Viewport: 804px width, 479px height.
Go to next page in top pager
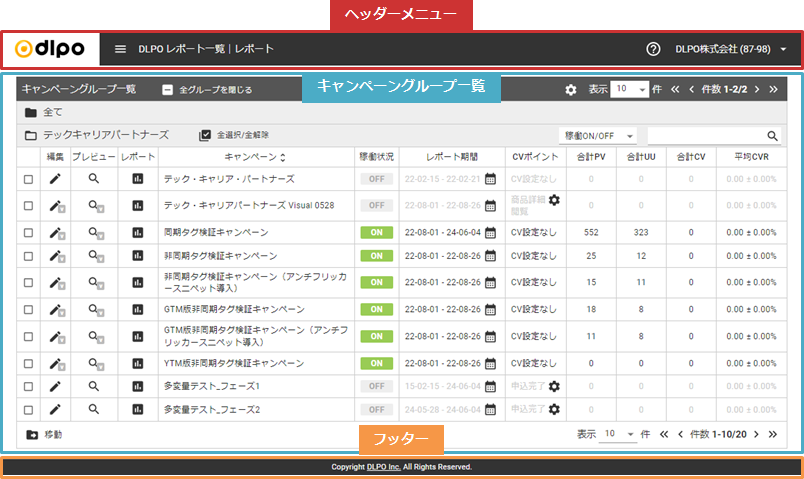click(x=757, y=89)
